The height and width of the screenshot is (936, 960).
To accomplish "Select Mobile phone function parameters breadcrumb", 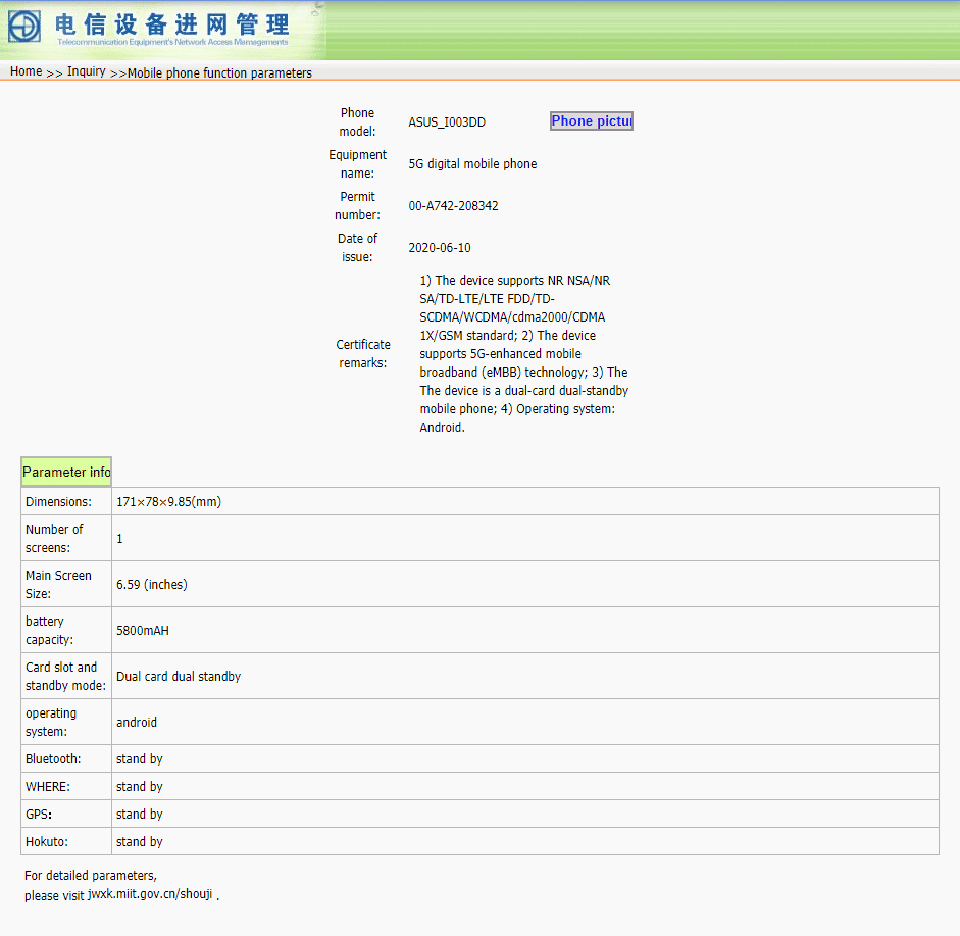I will (220, 73).
